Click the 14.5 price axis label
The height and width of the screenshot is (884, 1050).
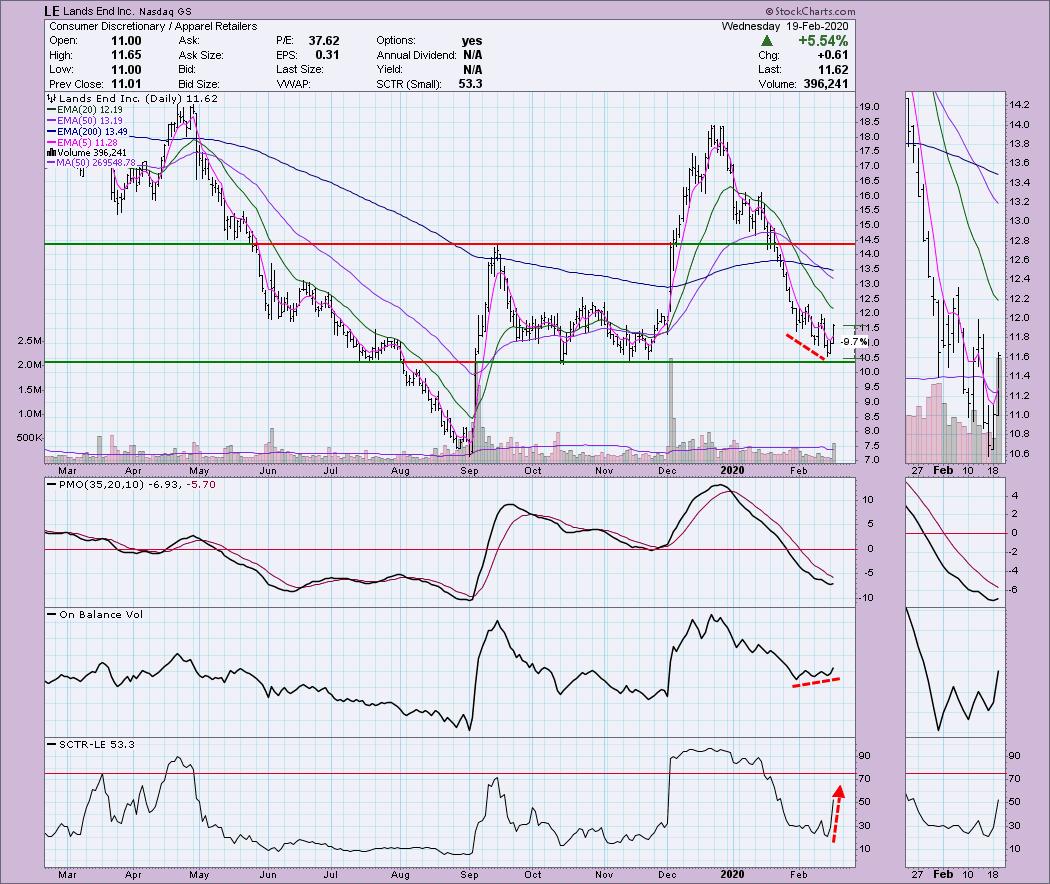click(870, 240)
